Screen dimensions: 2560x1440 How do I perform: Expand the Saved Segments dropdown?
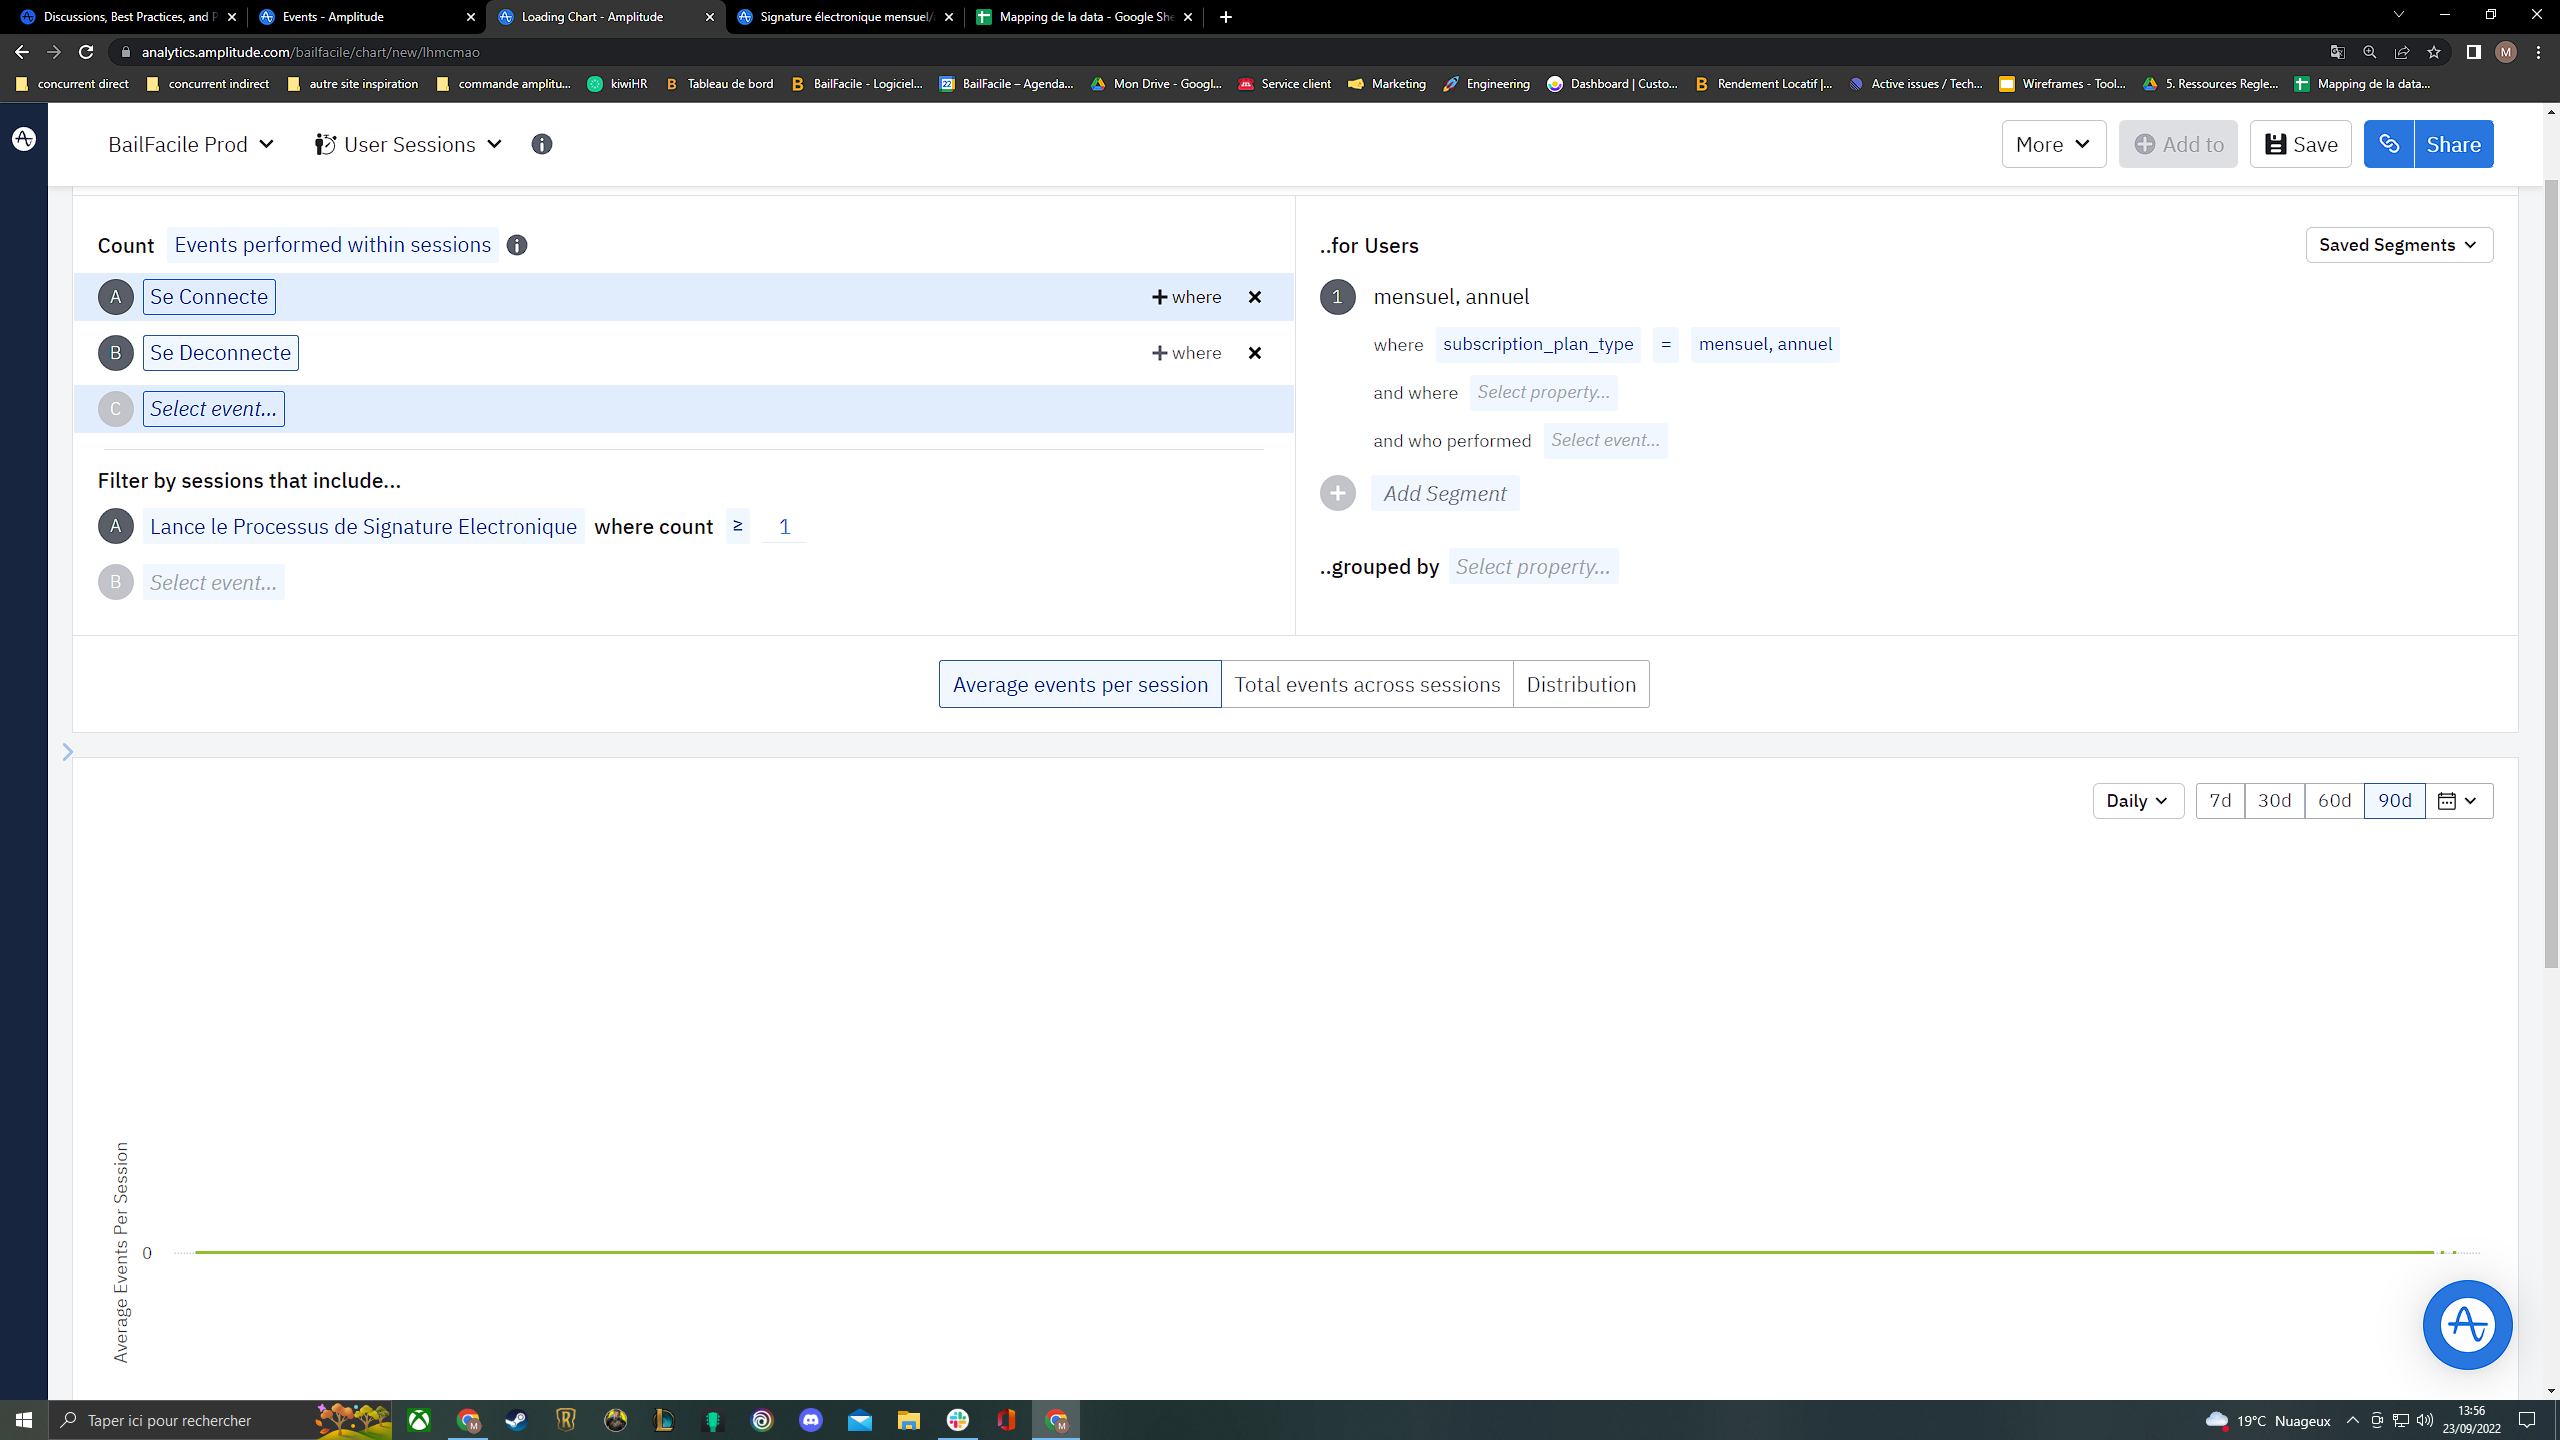click(2398, 245)
